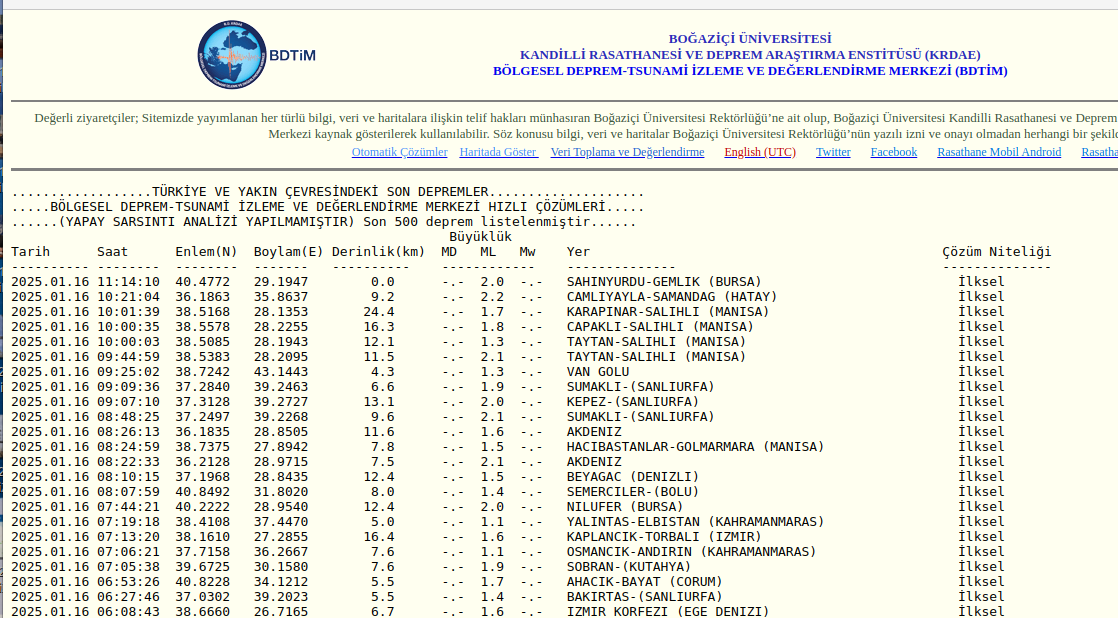Click the YALINTAS-ELBISTAN (KAHRAMANMARAS) location
This screenshot has height=618, width=1118.
[695, 522]
